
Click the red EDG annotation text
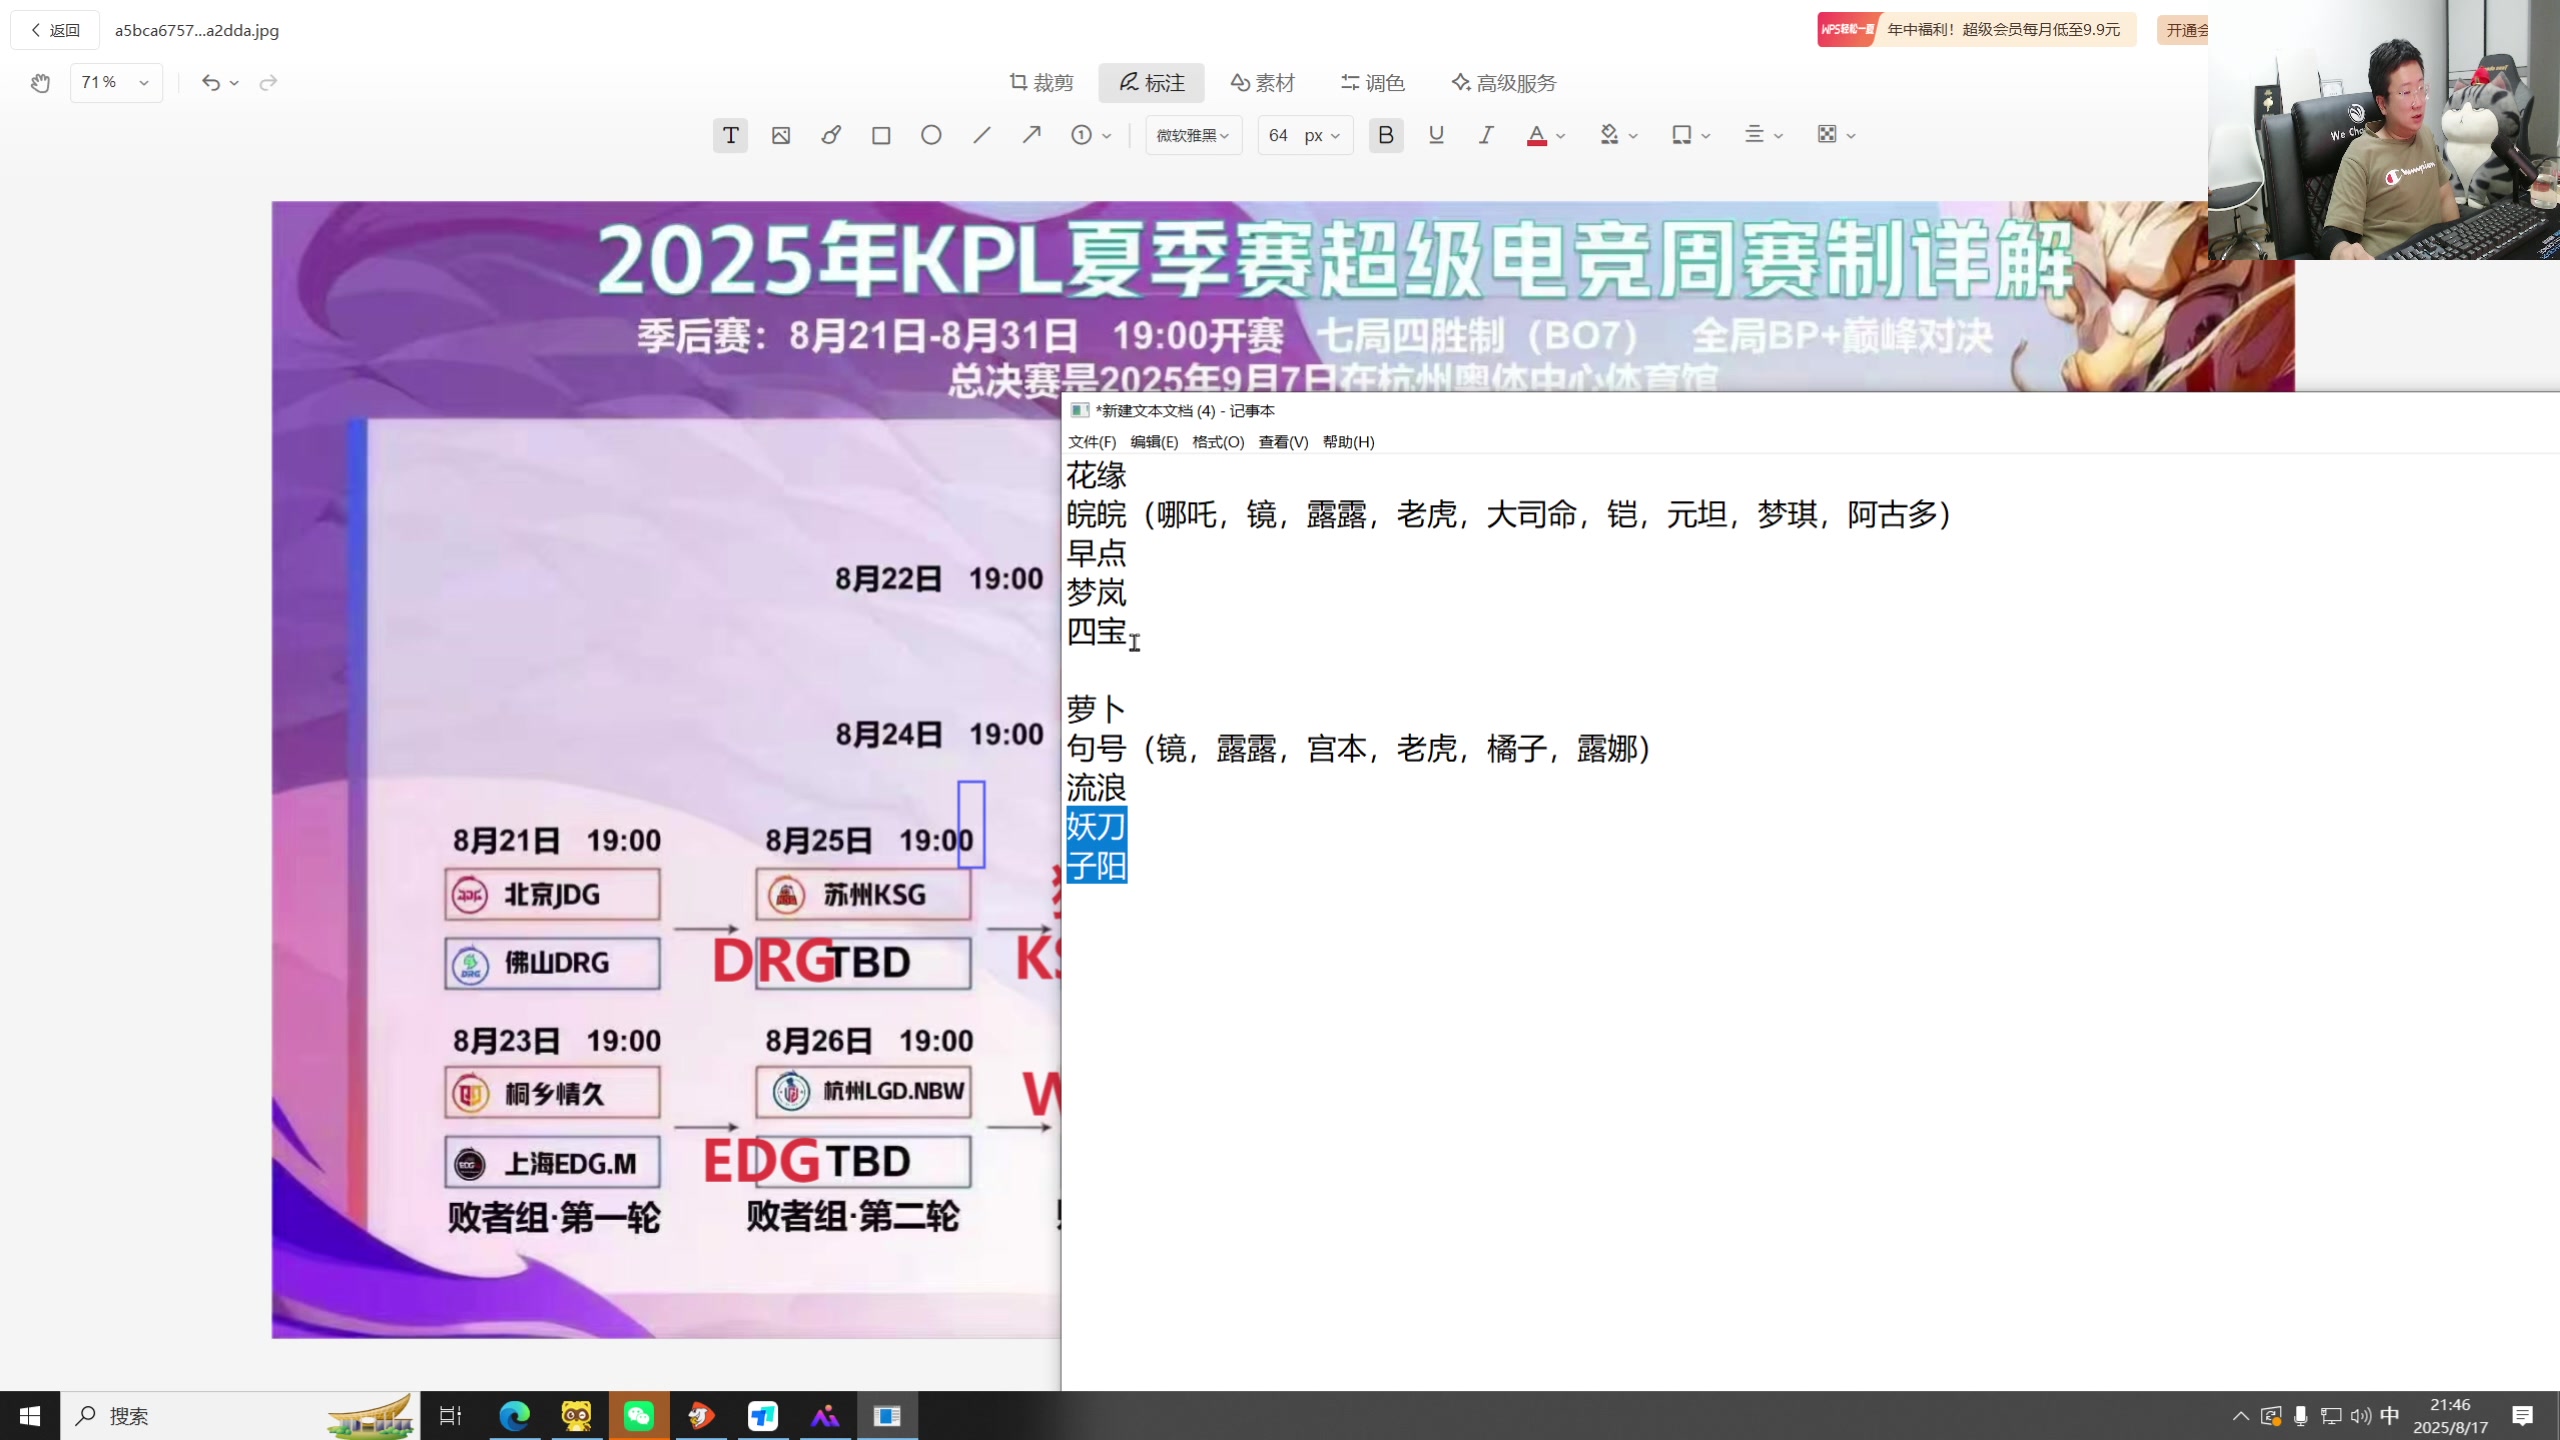point(762,1161)
